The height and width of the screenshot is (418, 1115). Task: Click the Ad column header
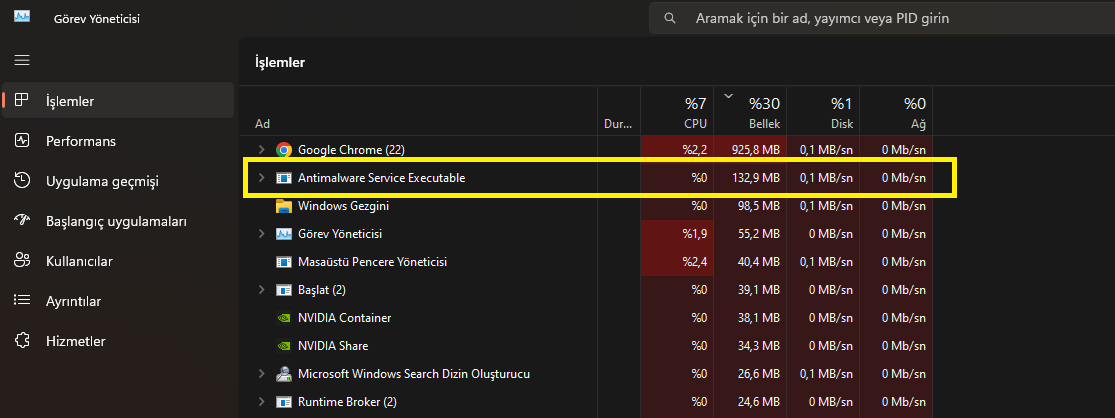point(263,124)
